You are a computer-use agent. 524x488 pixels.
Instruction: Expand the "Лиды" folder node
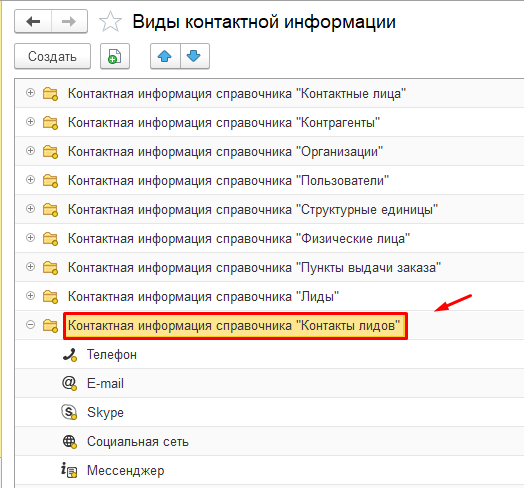pos(30,295)
